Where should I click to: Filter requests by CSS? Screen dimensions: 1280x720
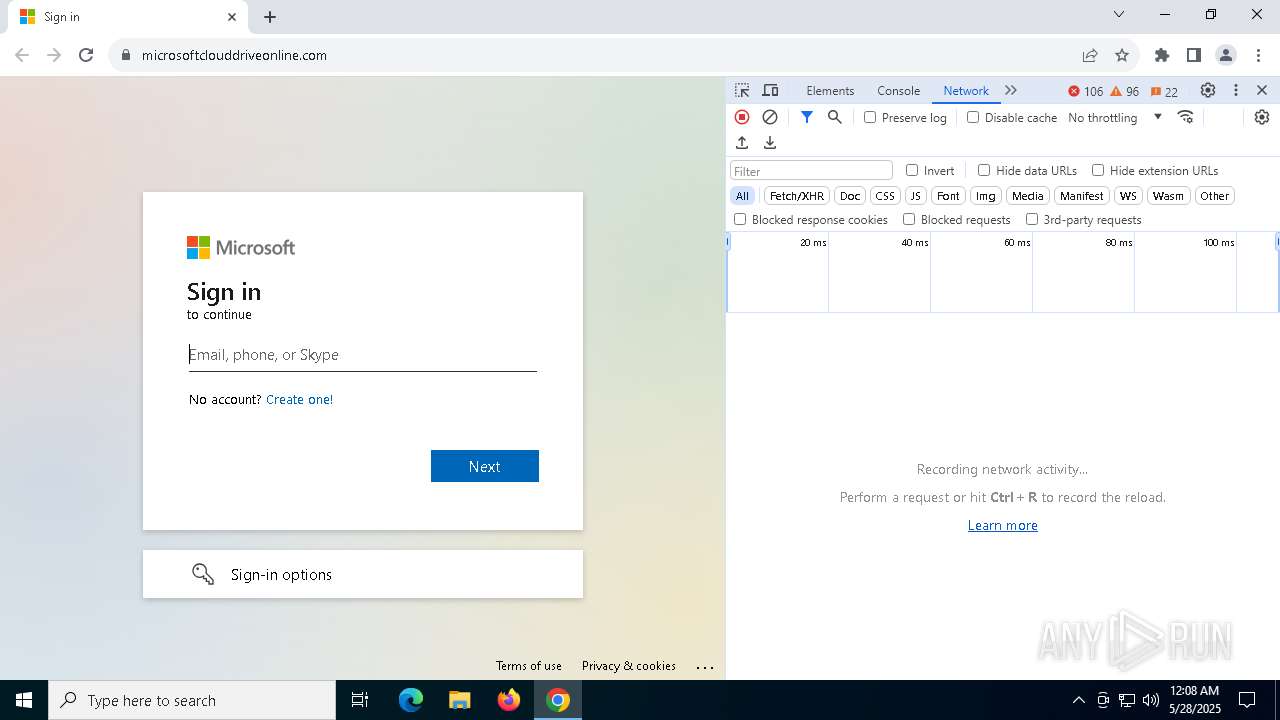[x=885, y=196]
